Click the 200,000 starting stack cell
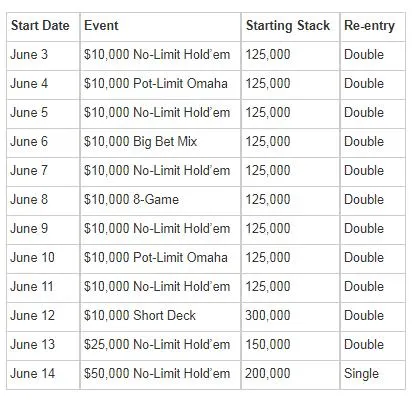The height and width of the screenshot is (411, 418). (x=291, y=375)
